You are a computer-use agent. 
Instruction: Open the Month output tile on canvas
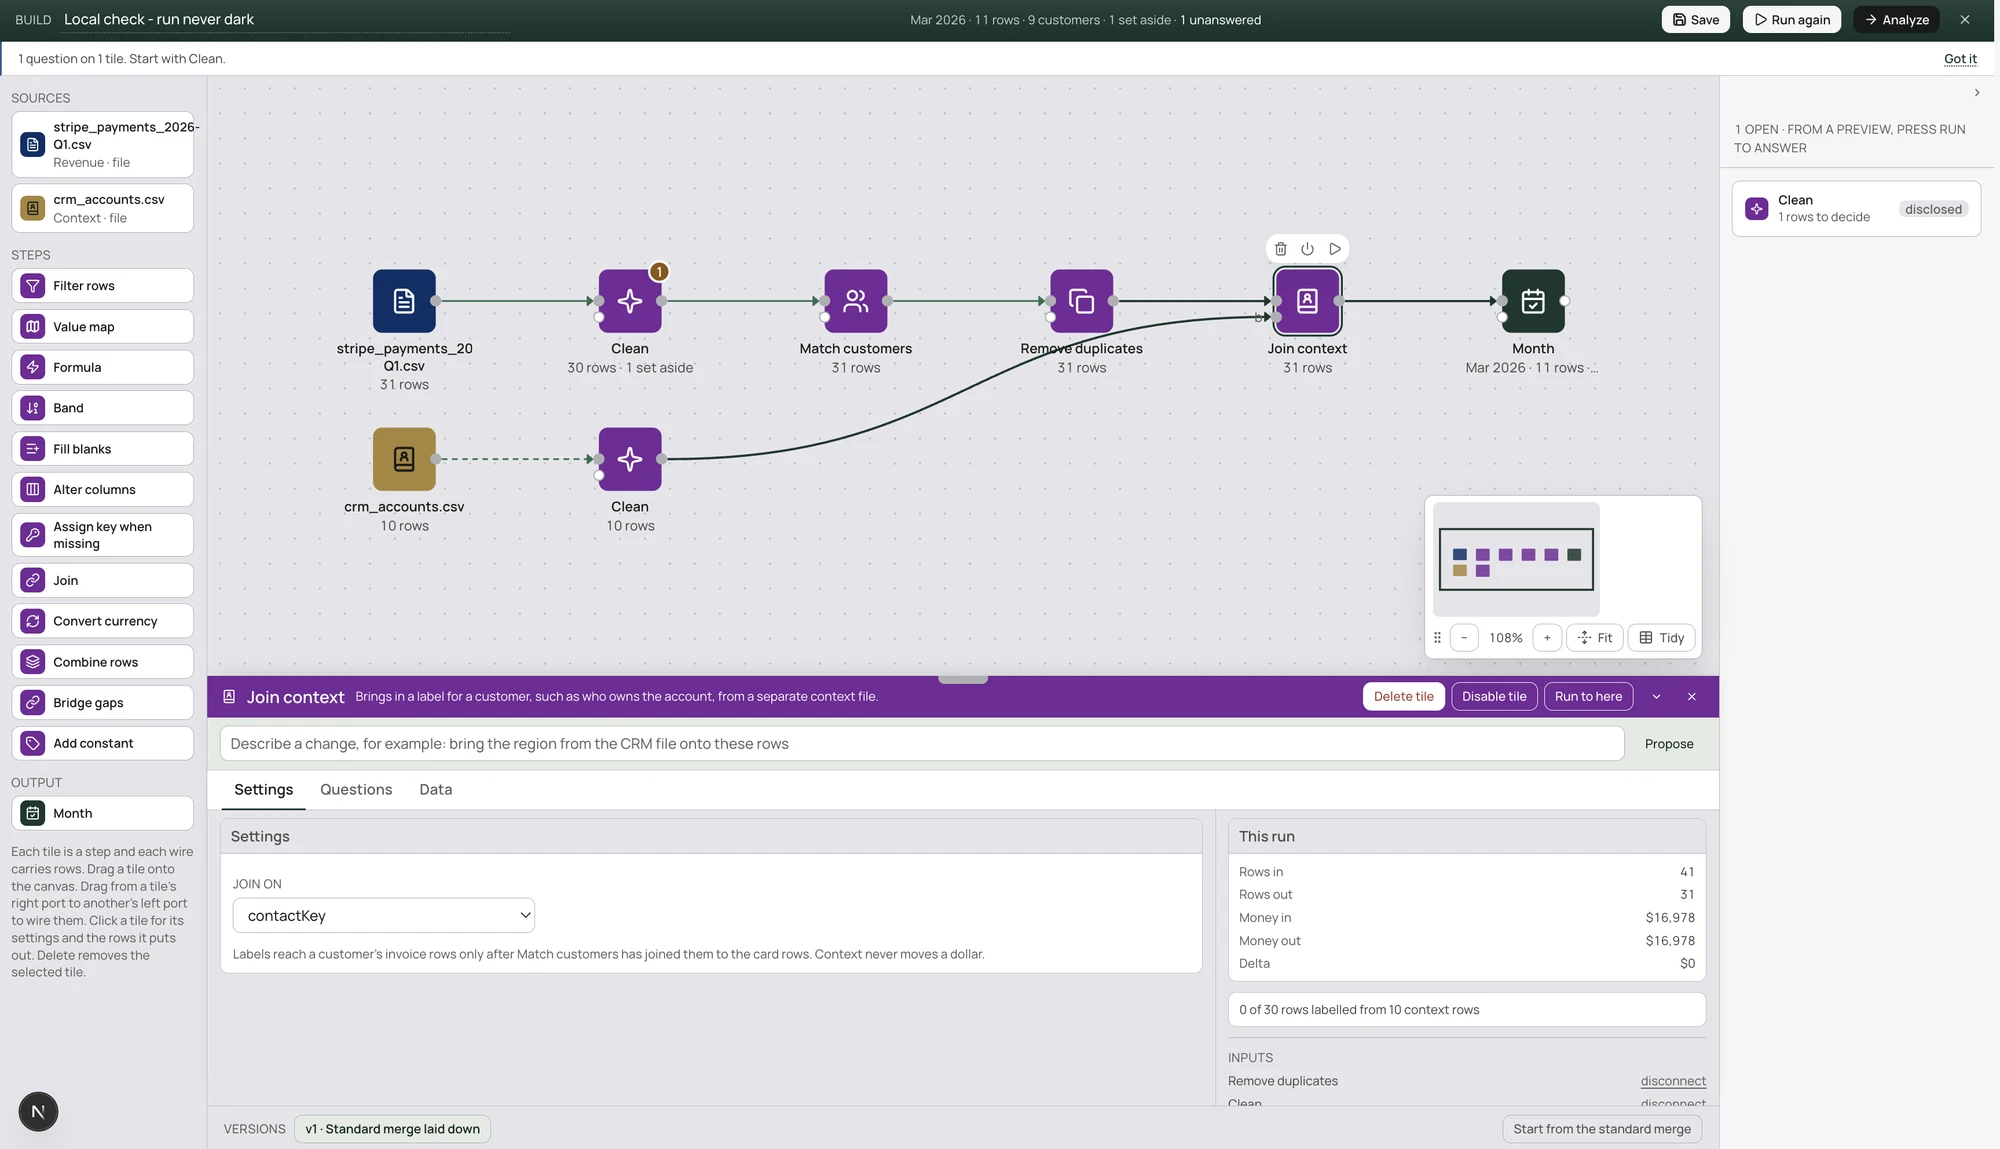click(1533, 301)
